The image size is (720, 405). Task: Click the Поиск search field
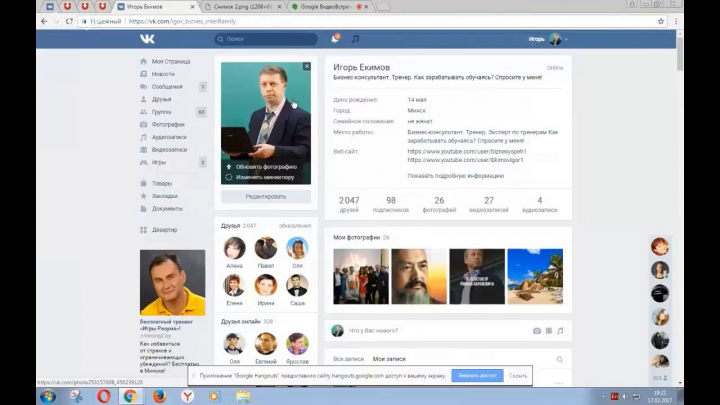click(266, 39)
